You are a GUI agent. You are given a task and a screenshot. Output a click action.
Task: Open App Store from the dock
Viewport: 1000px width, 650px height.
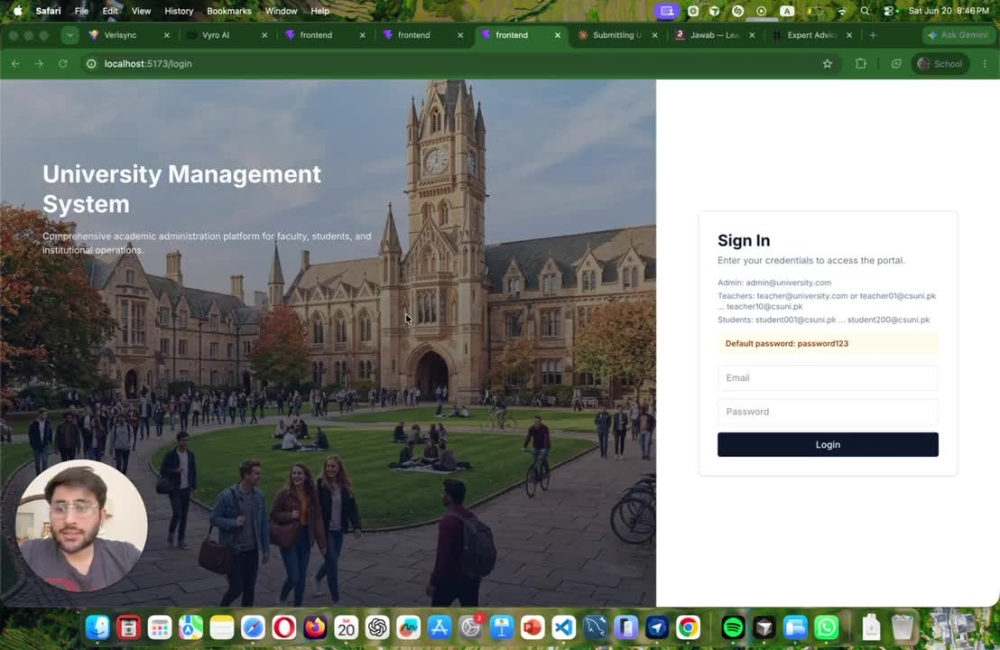click(439, 628)
